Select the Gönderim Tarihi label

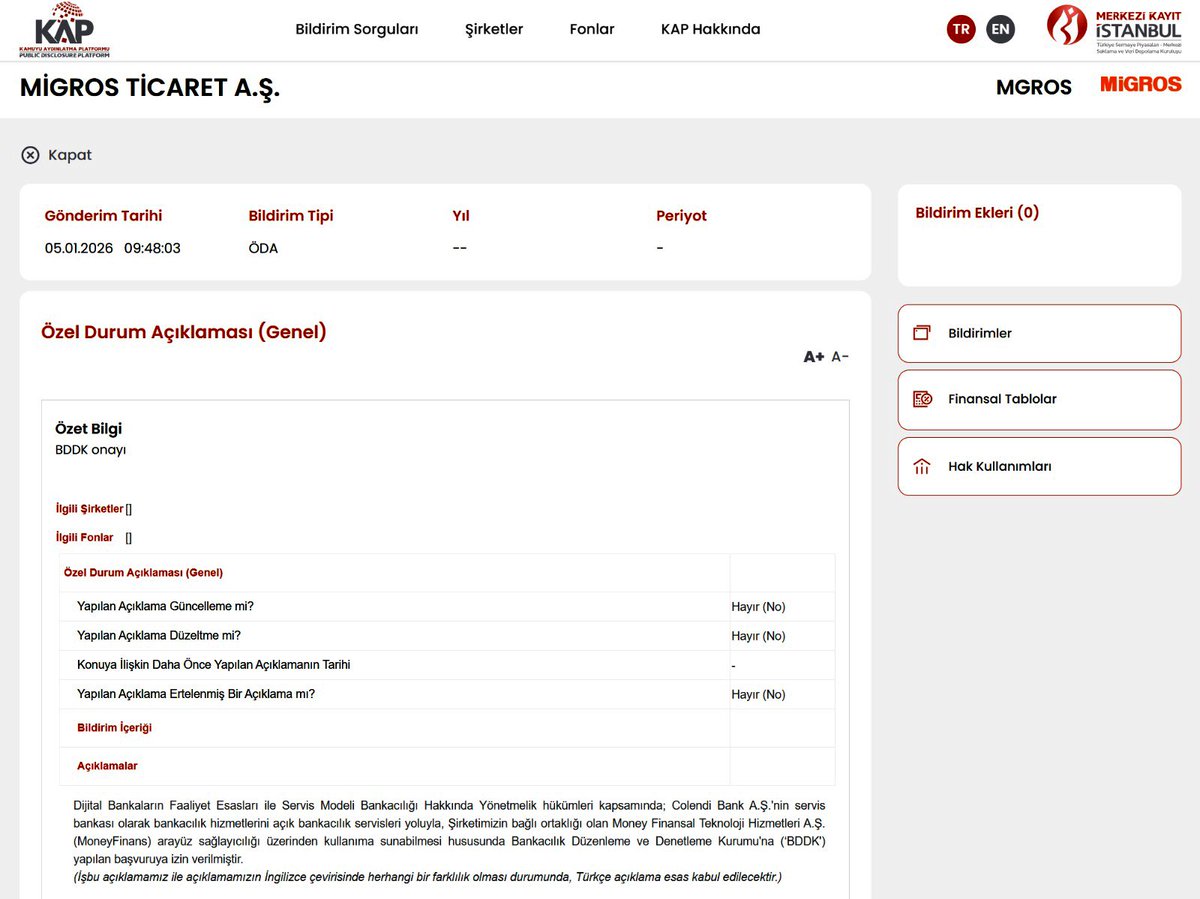[103, 216]
